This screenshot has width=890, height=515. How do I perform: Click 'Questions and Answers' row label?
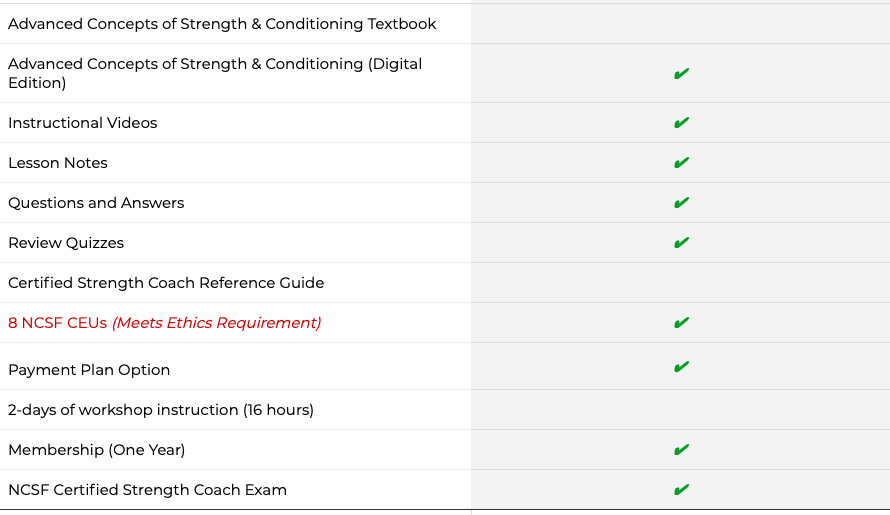[x=96, y=203]
